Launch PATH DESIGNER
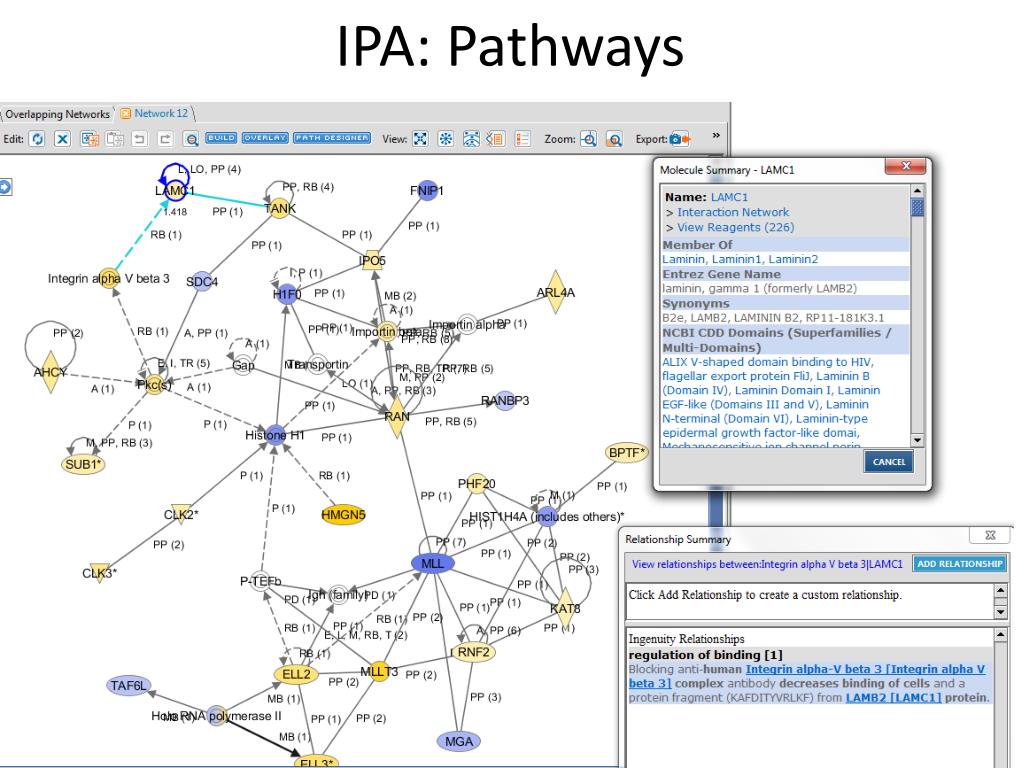Image resolution: width=1024 pixels, height=768 pixels. [332, 138]
